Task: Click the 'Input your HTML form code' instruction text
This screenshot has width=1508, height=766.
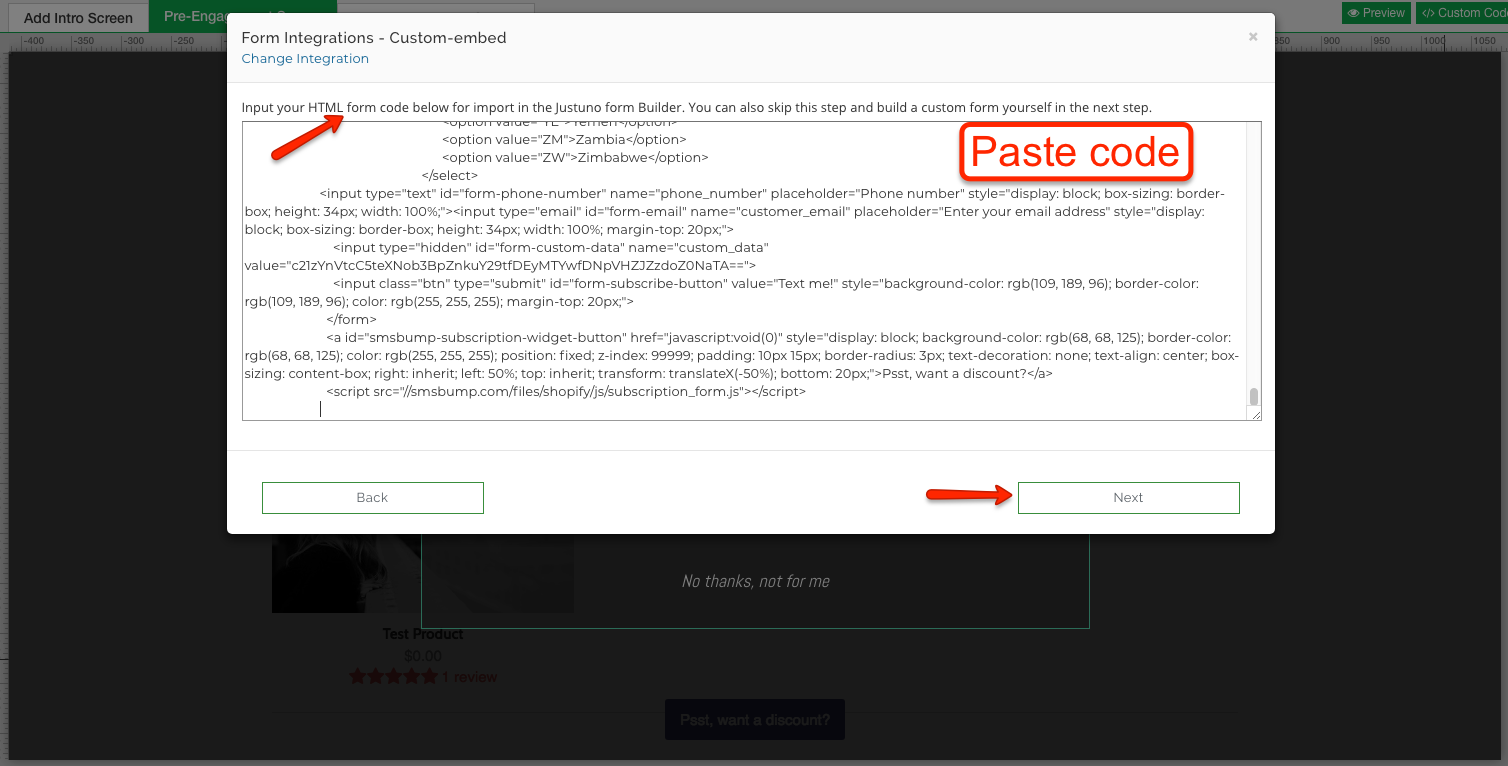Action: pyautogui.click(x=696, y=107)
